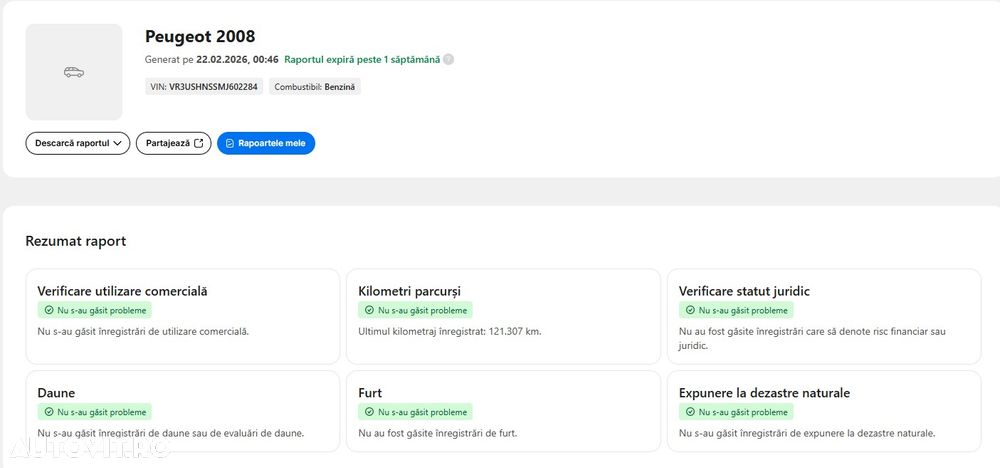Click the Partajează share button
The height and width of the screenshot is (468, 1000).
pos(173,143)
